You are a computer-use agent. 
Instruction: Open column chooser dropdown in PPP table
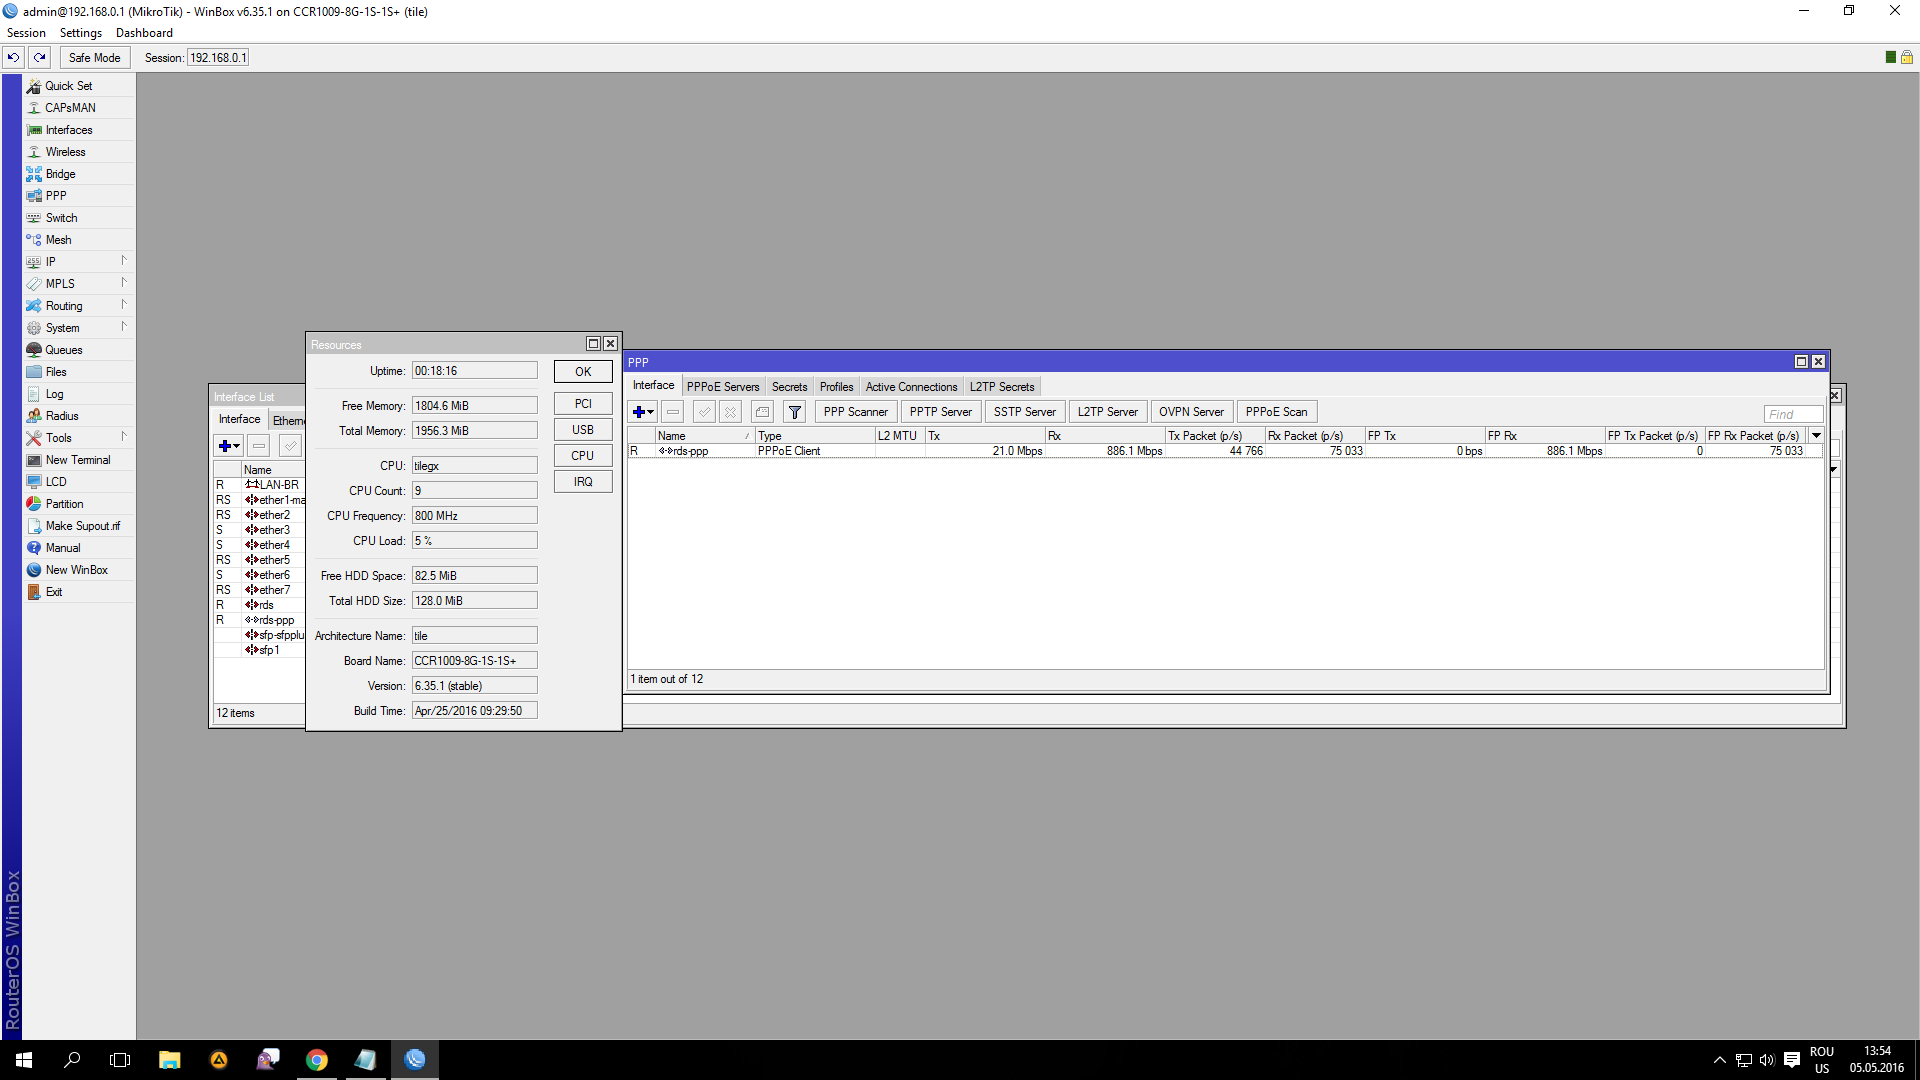(1817, 436)
